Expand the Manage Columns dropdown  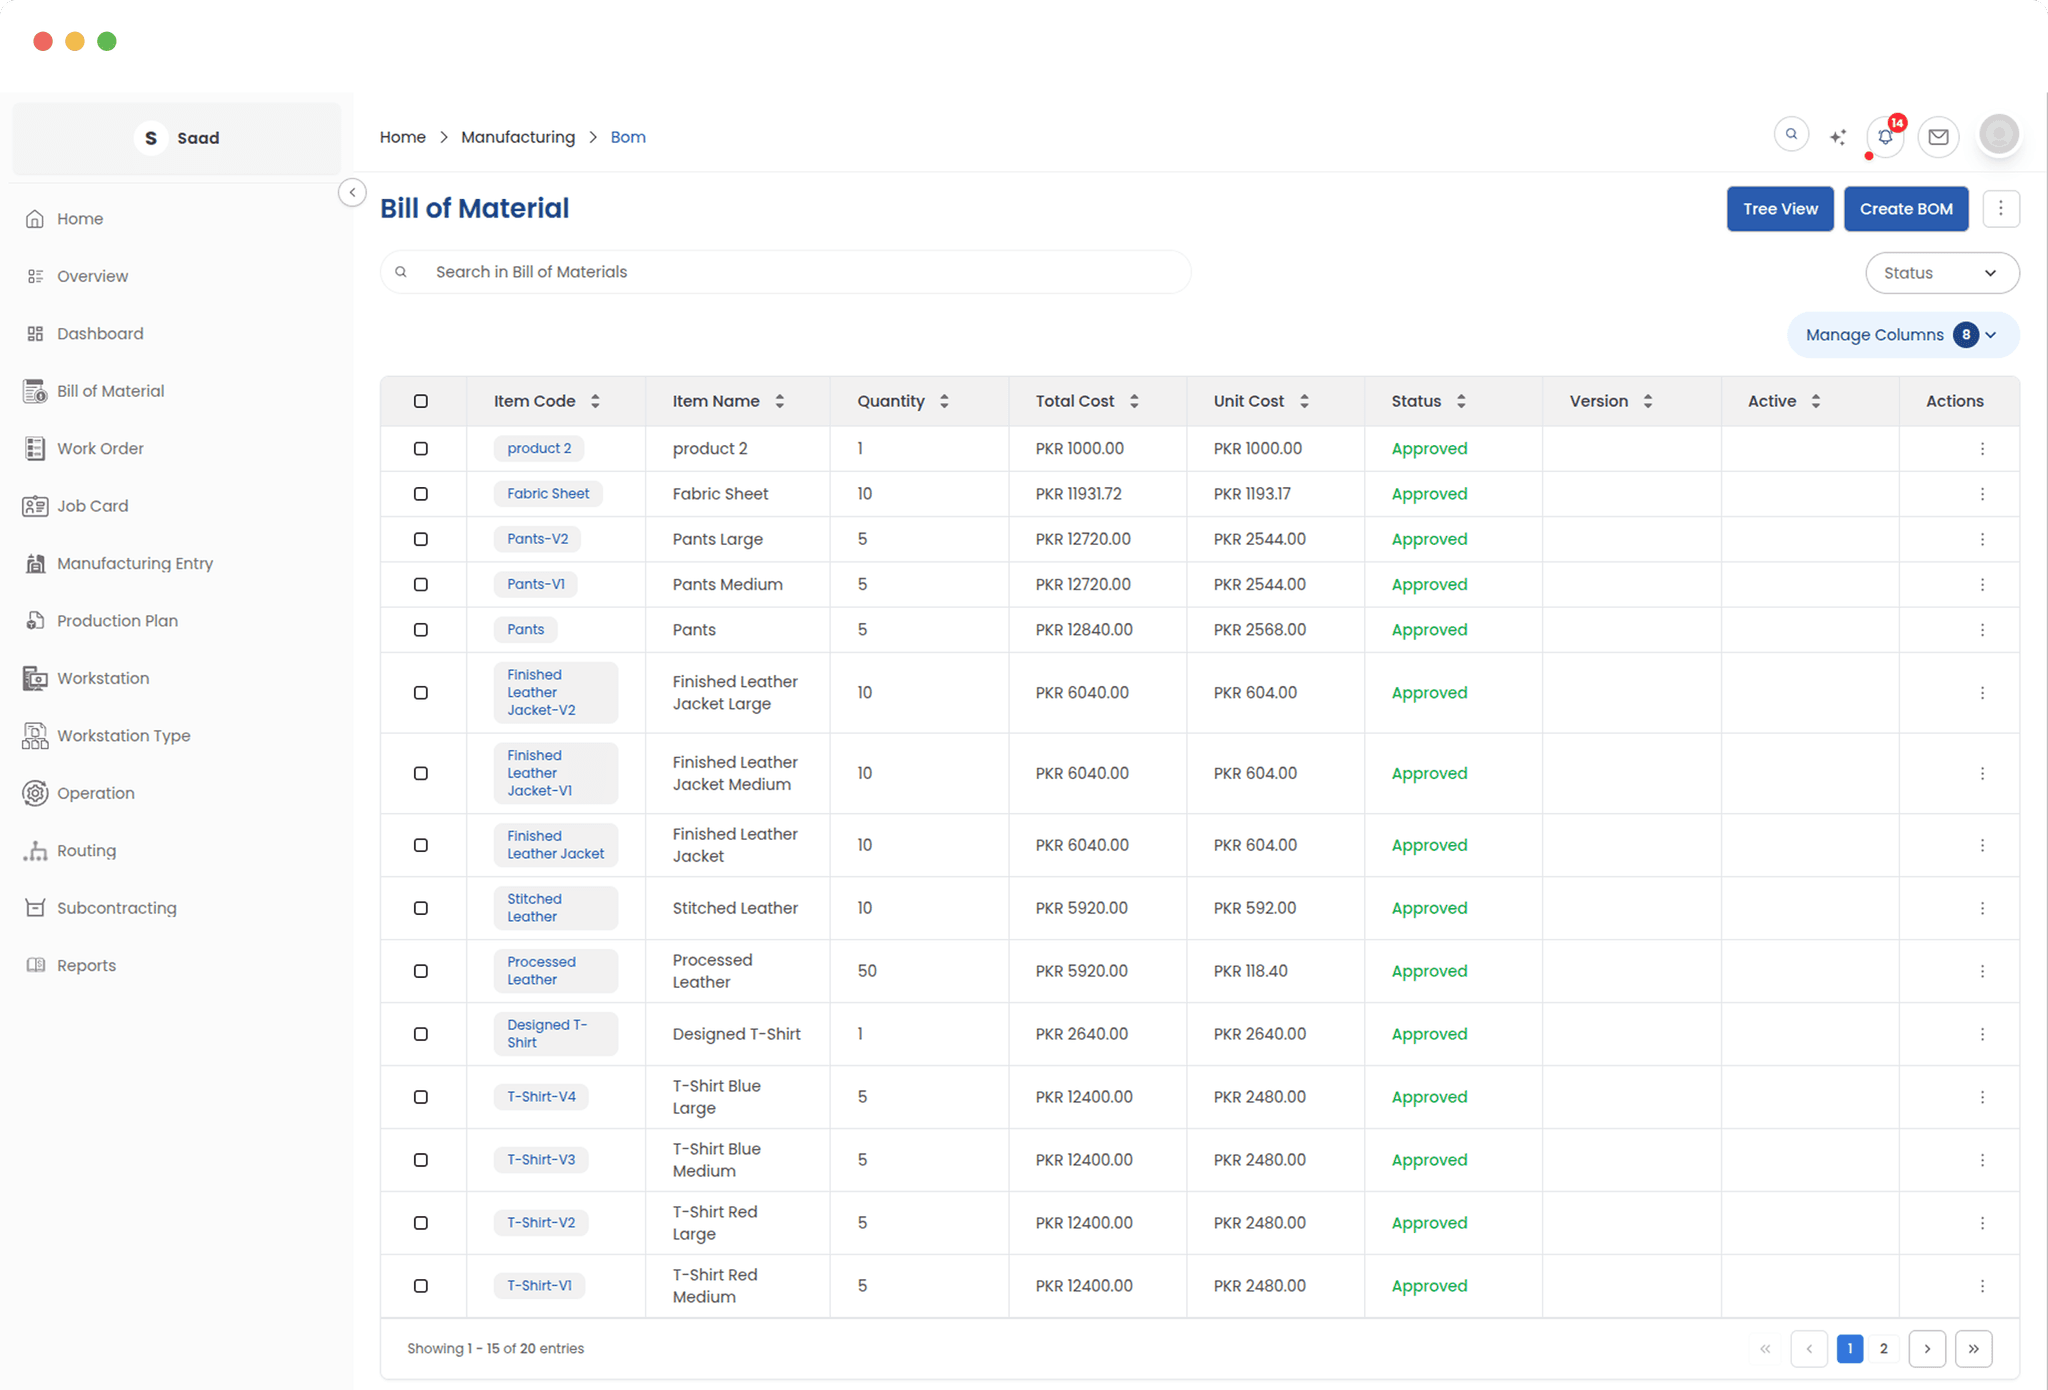pos(1901,334)
